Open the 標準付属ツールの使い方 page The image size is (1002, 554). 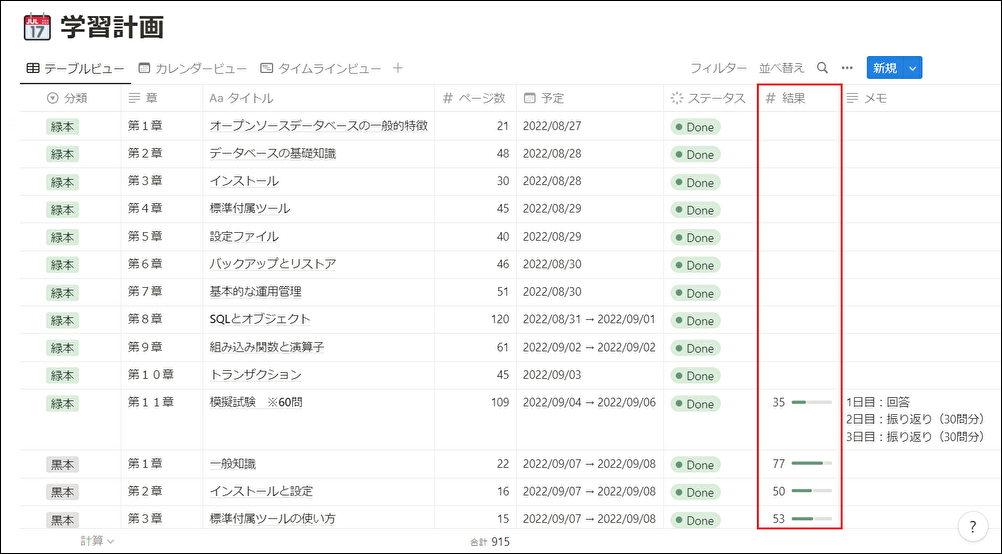pyautogui.click(x=273, y=519)
